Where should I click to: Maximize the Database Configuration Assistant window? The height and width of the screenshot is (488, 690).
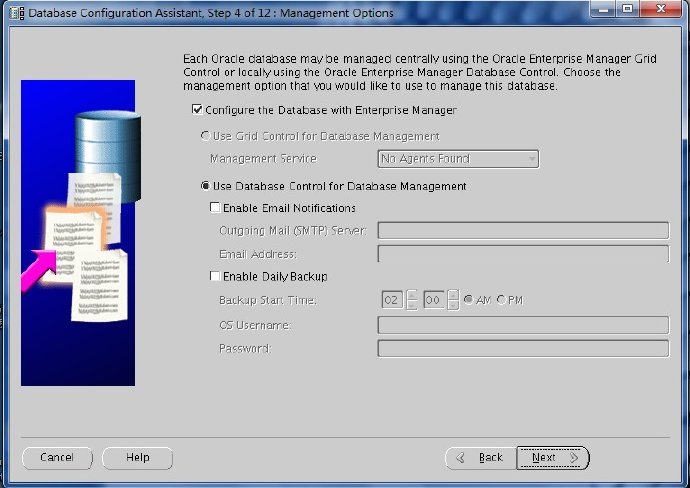coord(628,9)
